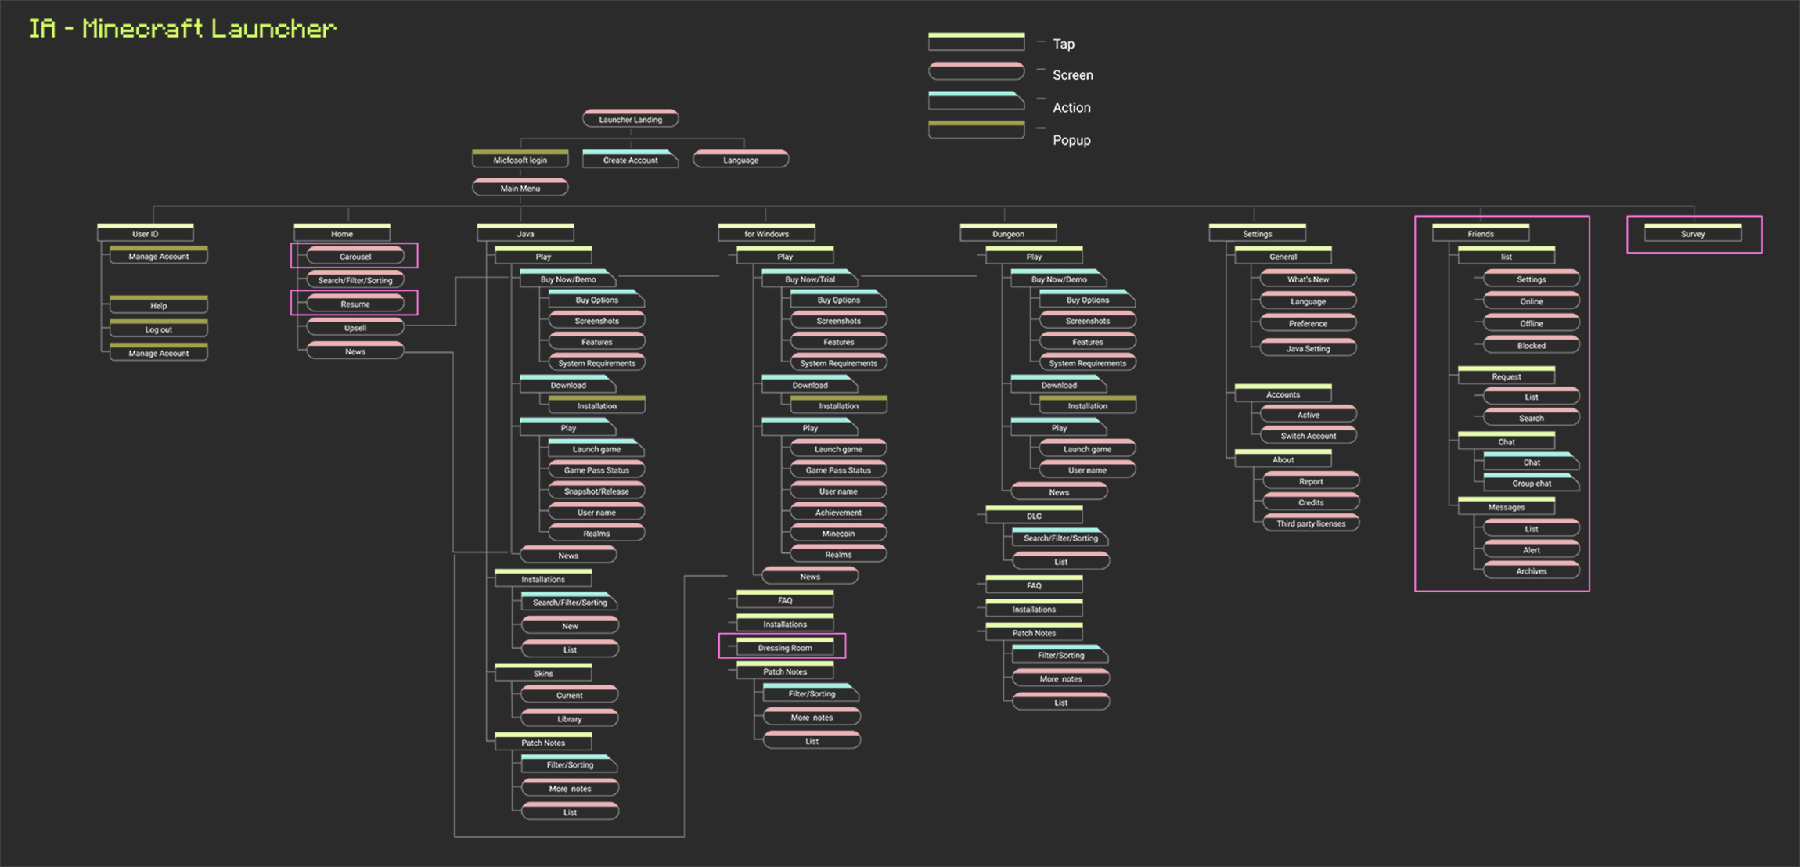This screenshot has width=1800, height=867.
Task: Open the Main Menu node
Action: [520, 188]
